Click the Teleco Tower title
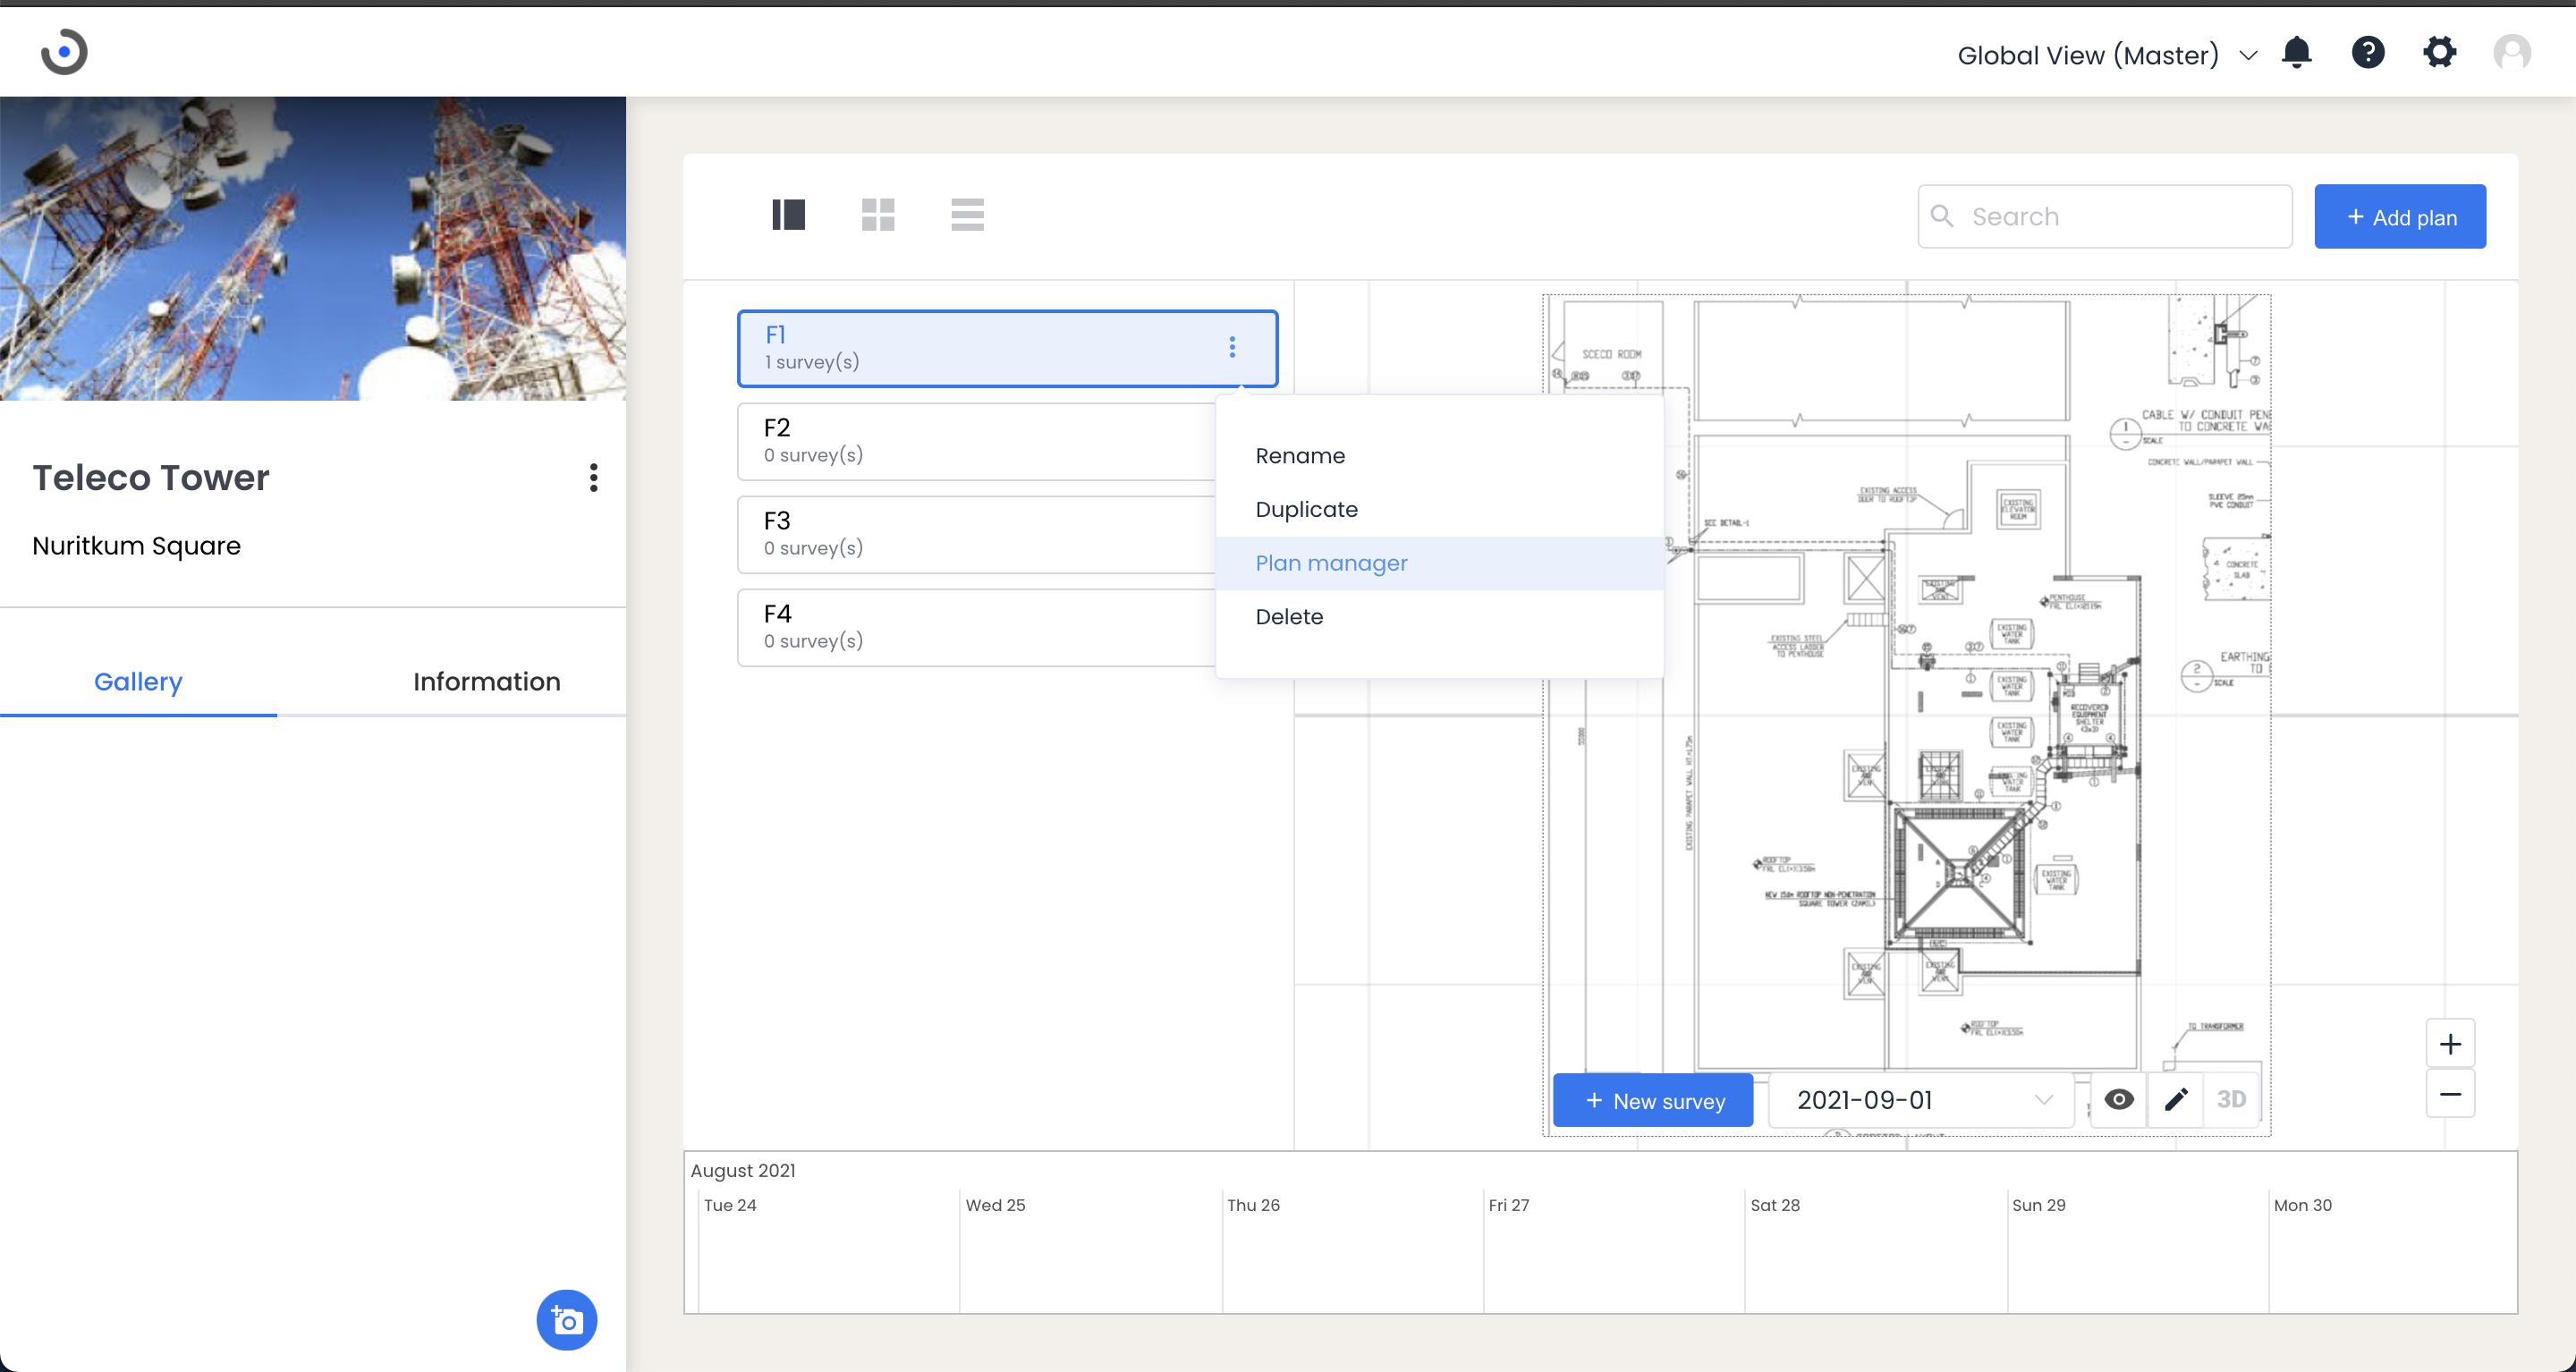 [x=151, y=478]
